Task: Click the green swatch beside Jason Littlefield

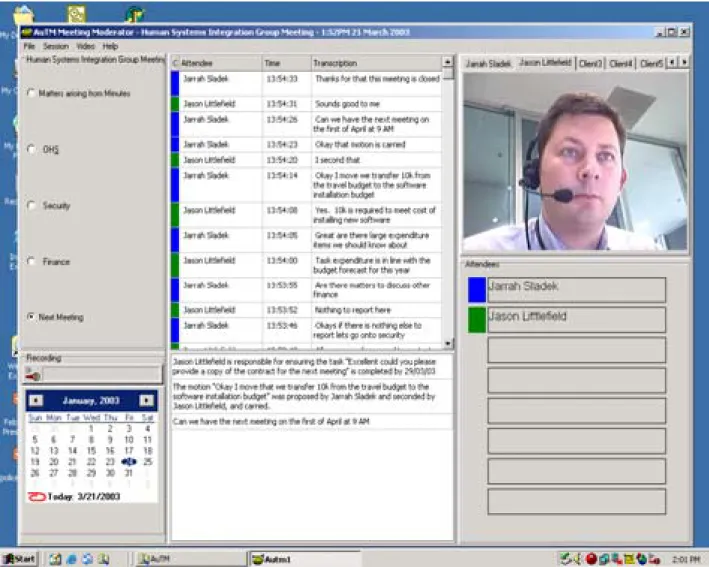Action: 477,320
